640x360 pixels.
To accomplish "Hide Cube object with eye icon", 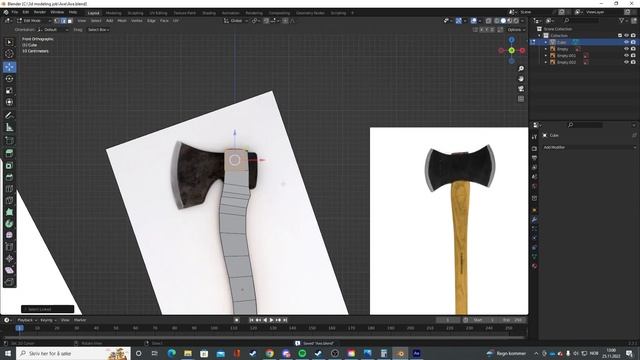I will [x=627, y=42].
